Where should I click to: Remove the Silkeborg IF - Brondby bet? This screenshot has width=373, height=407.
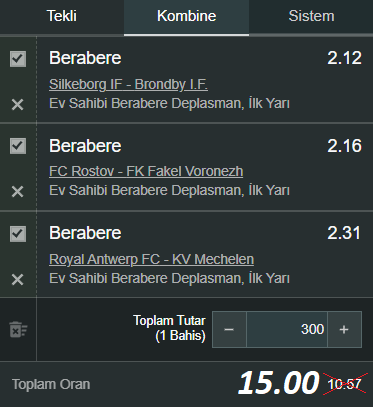[17, 105]
